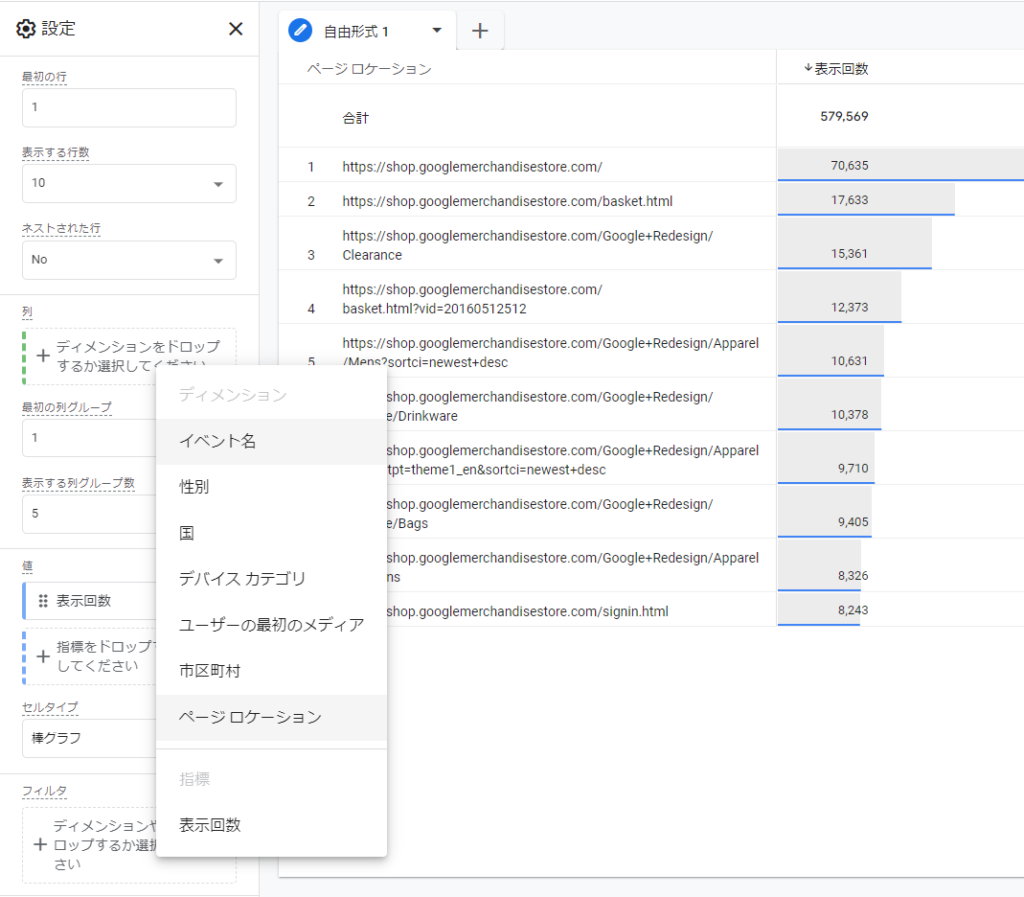1024x897 pixels.
Task: Click the フィルタ section label
Action: tap(44, 791)
